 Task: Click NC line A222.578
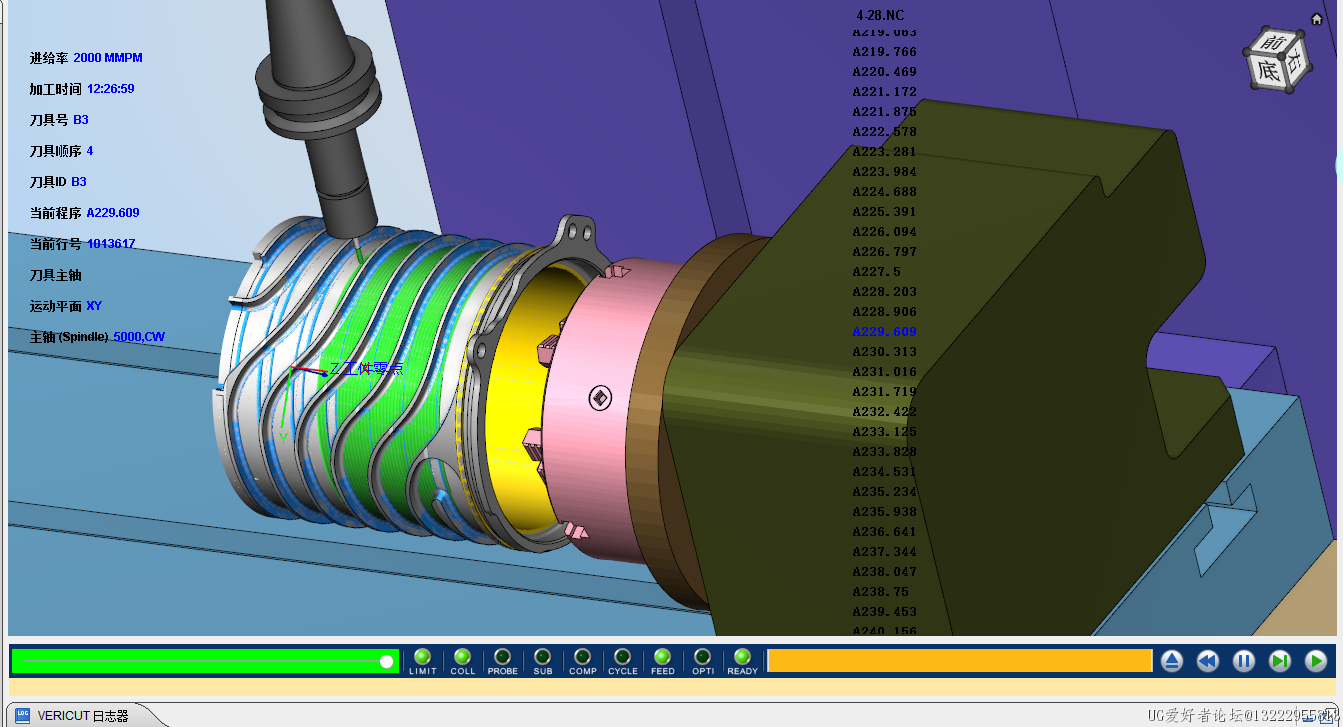(x=884, y=132)
